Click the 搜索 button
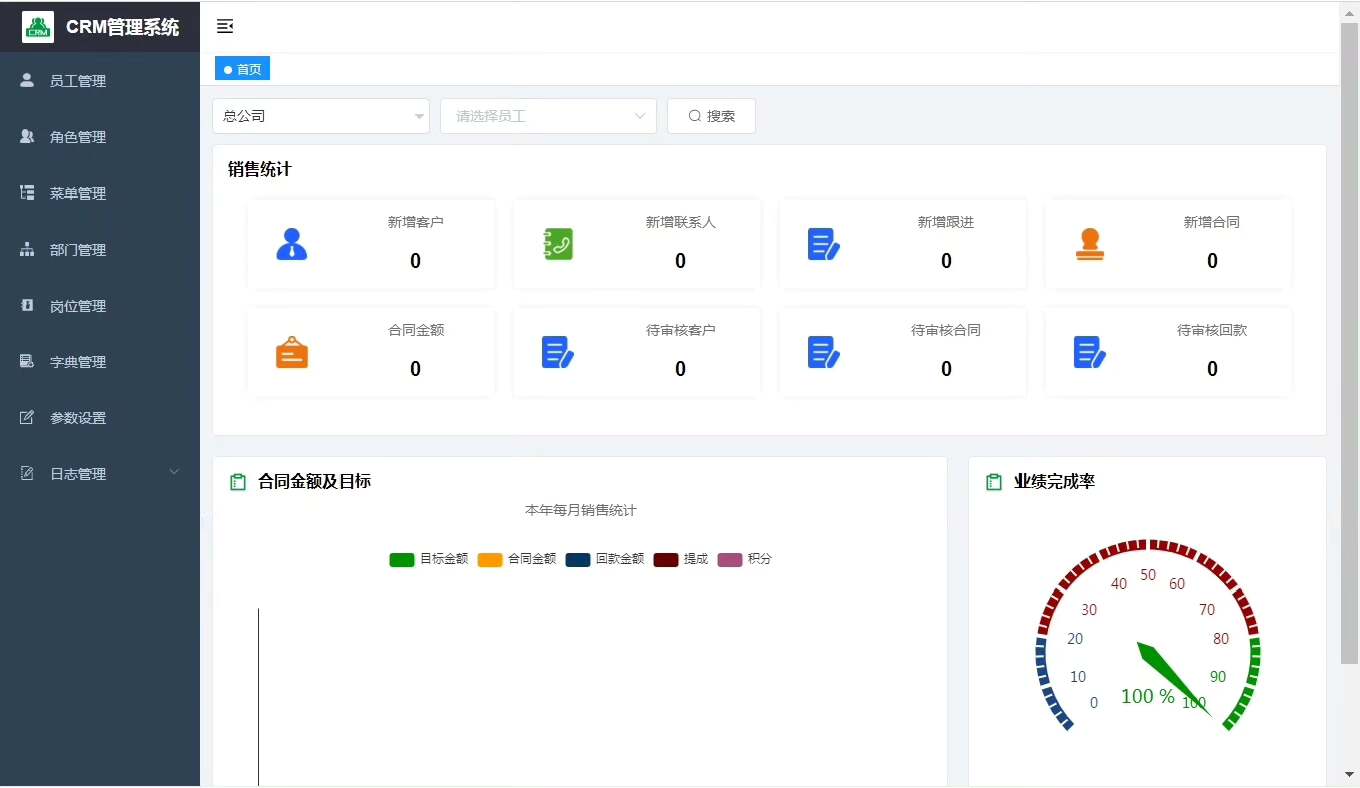The height and width of the screenshot is (788, 1360). coord(711,116)
